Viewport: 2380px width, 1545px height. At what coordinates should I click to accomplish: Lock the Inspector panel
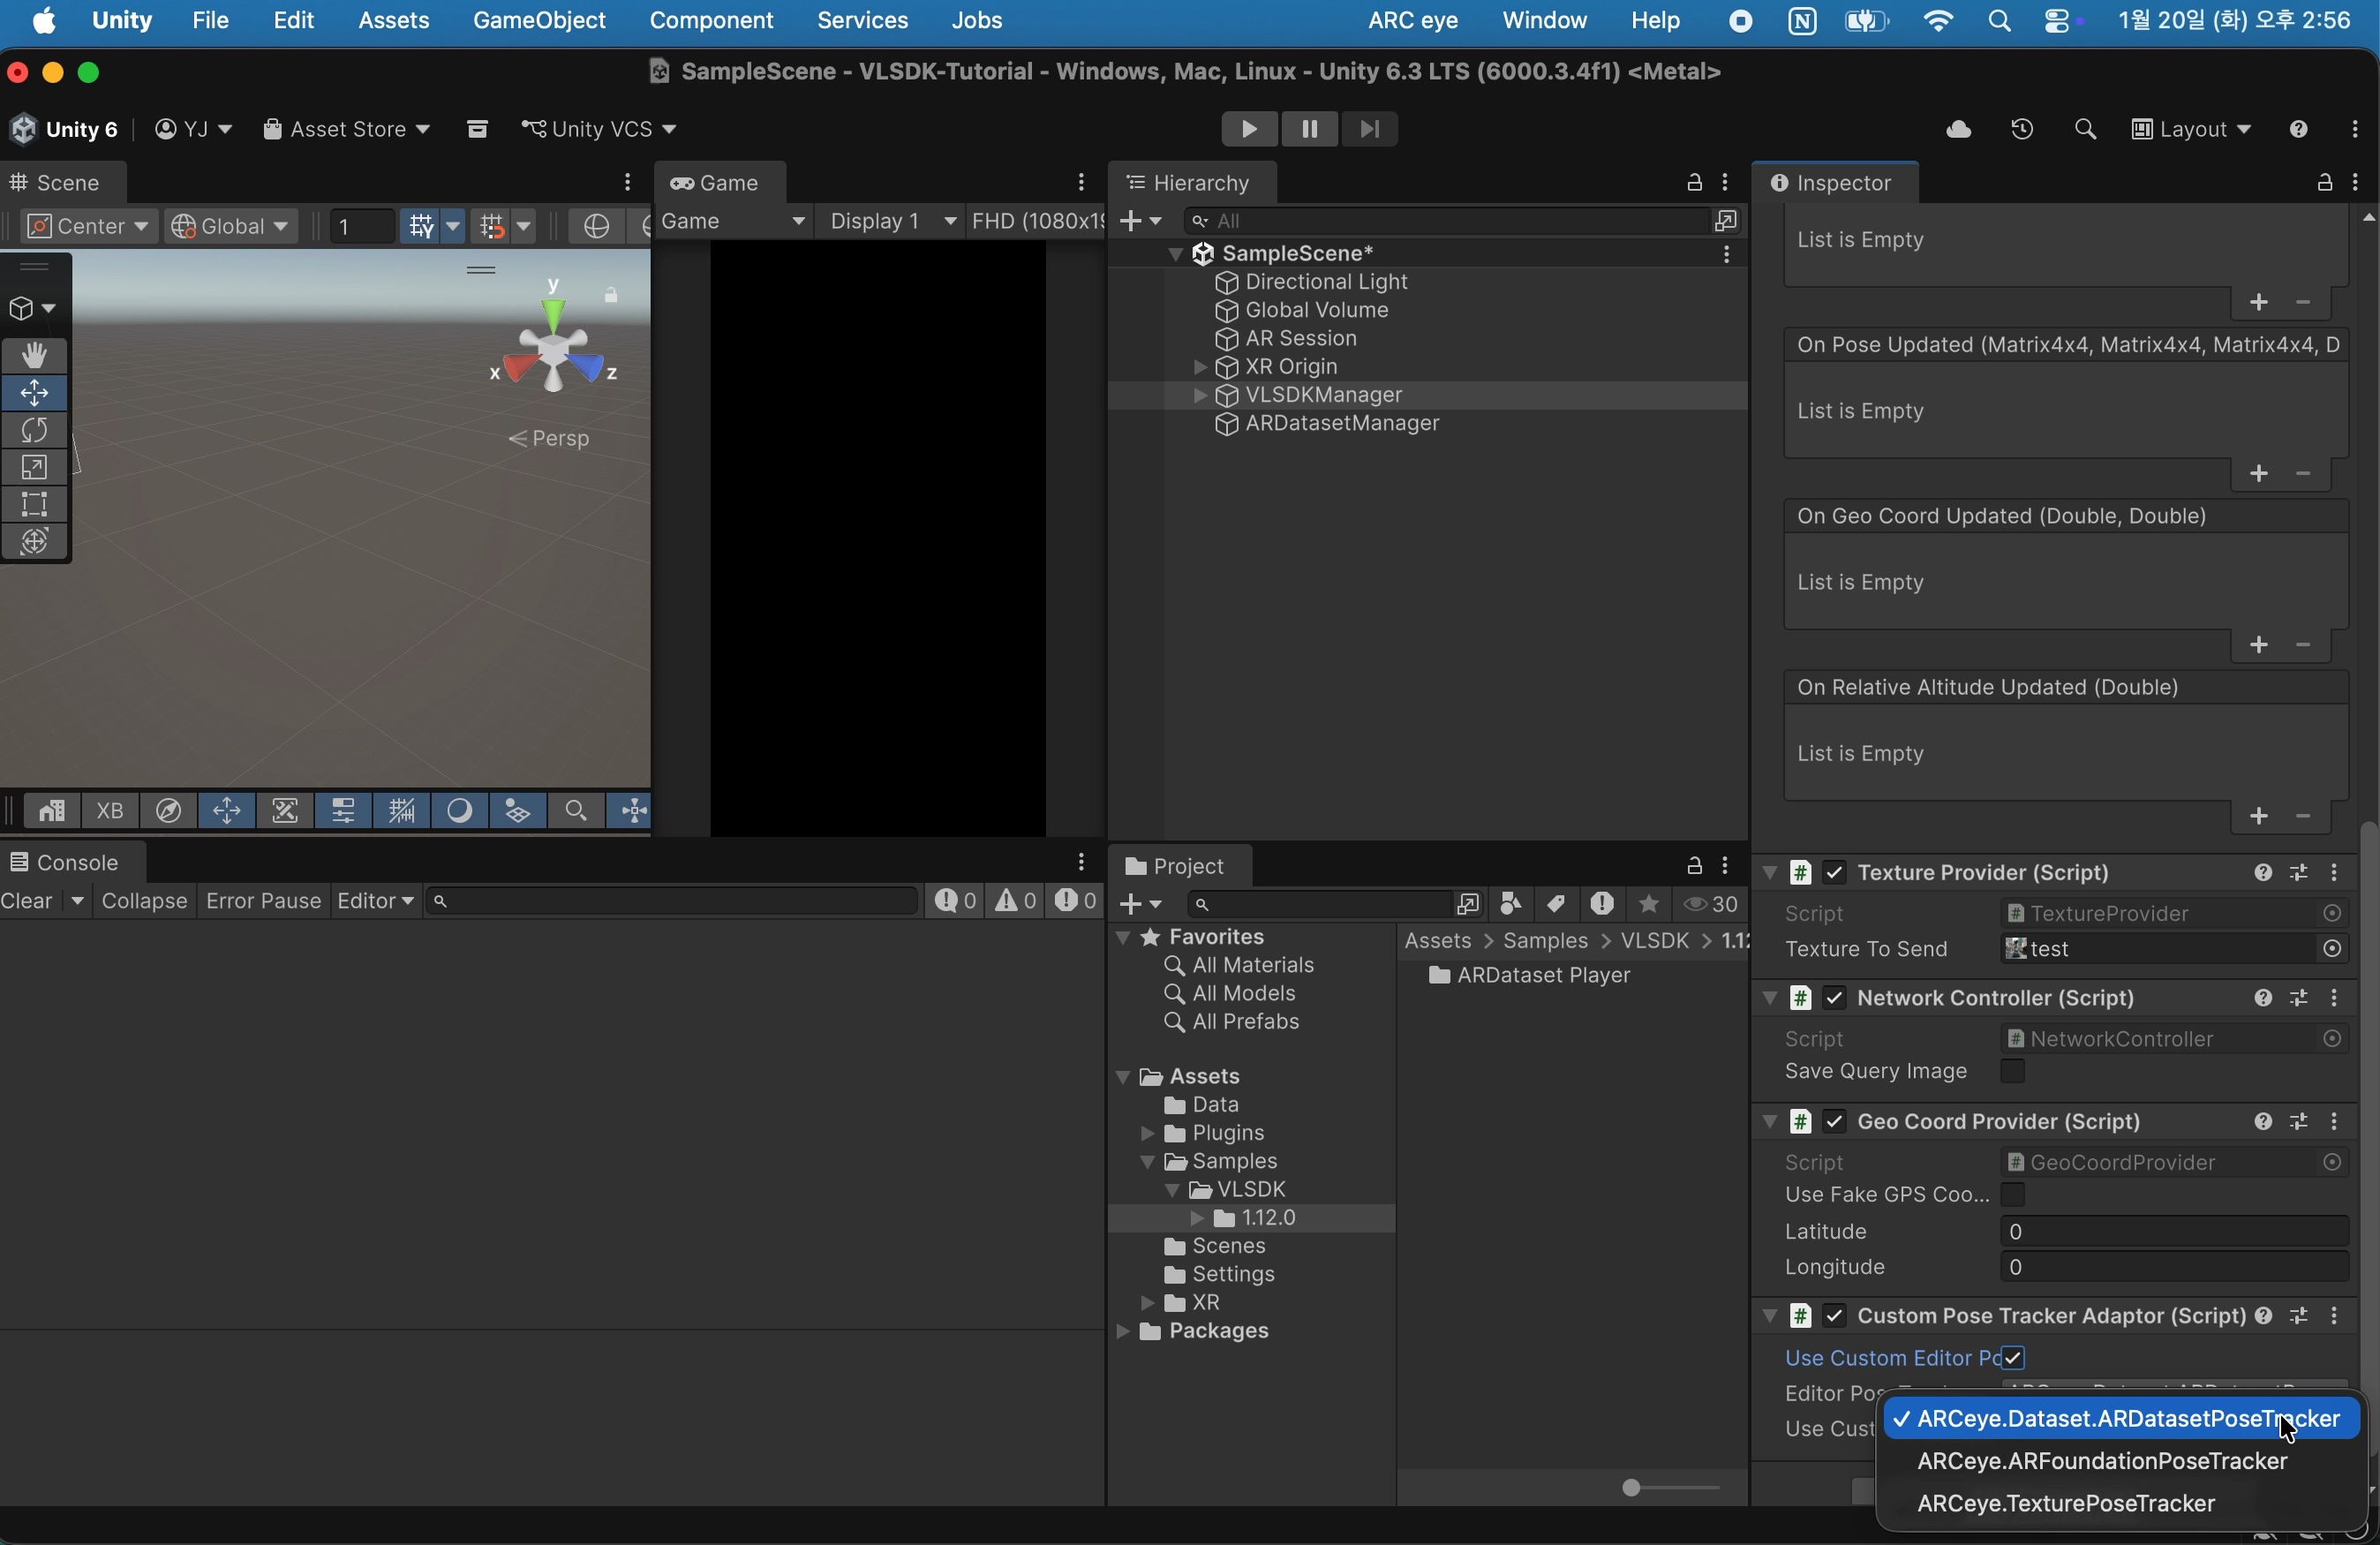(2324, 183)
